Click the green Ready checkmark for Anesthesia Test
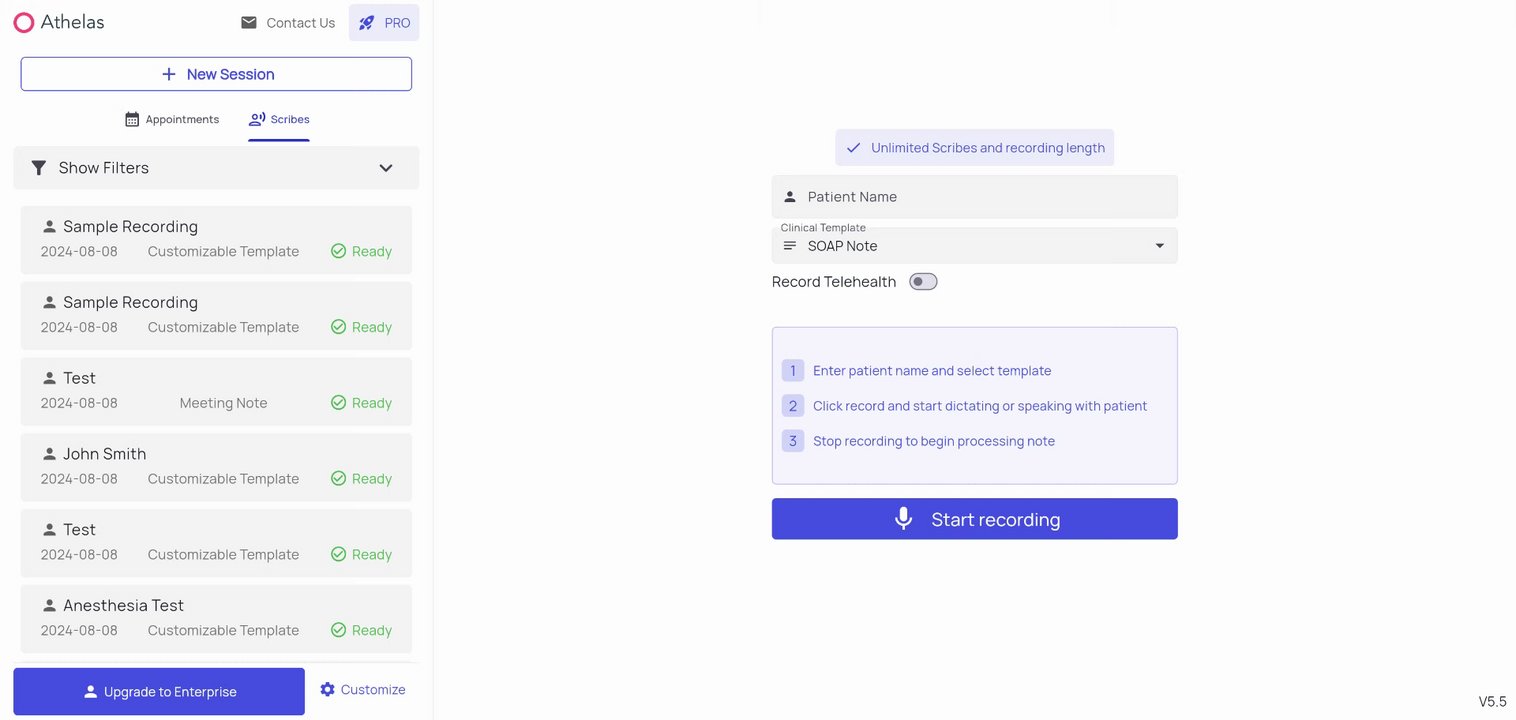1516x720 pixels. 339,630
